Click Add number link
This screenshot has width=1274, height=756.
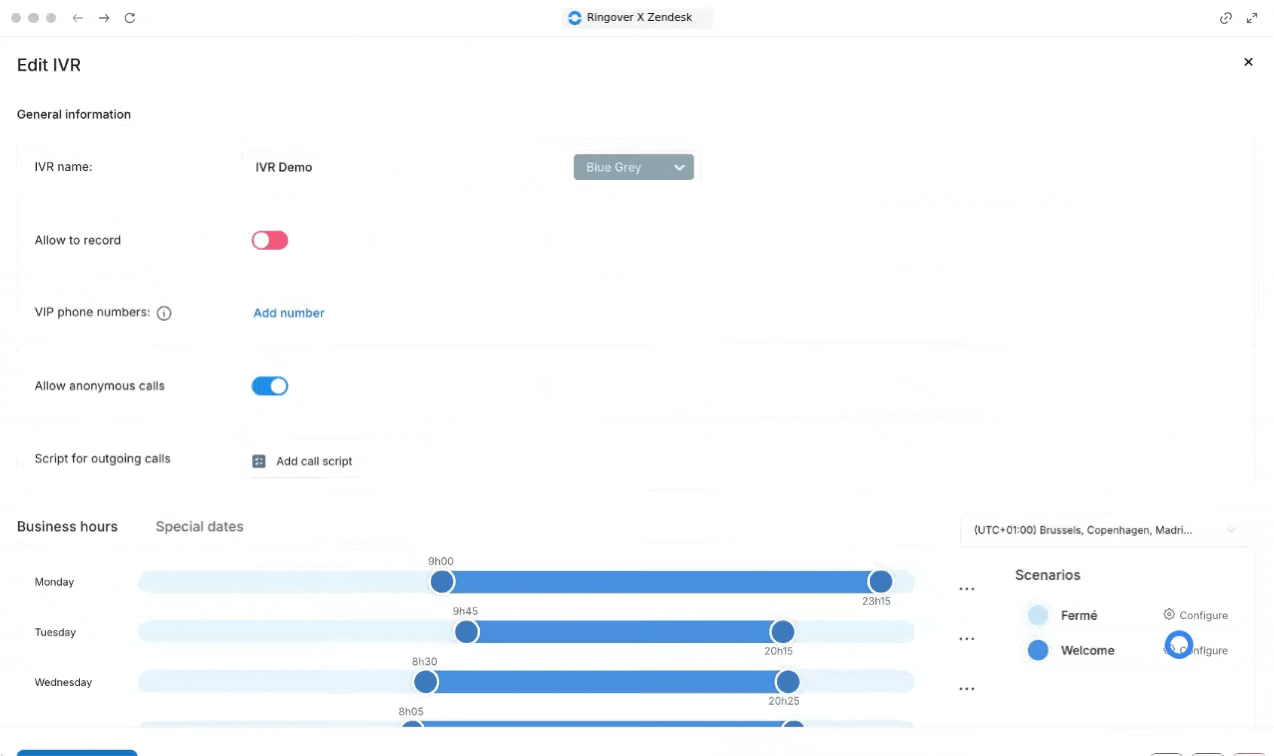[289, 313]
